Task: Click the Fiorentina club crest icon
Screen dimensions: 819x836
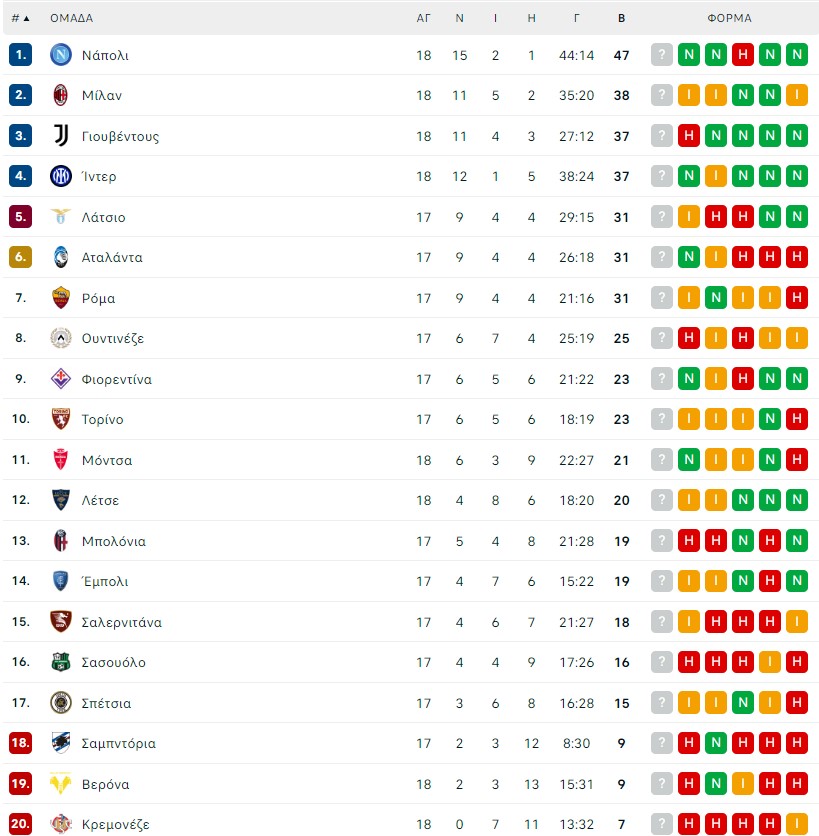Action: pos(61,379)
